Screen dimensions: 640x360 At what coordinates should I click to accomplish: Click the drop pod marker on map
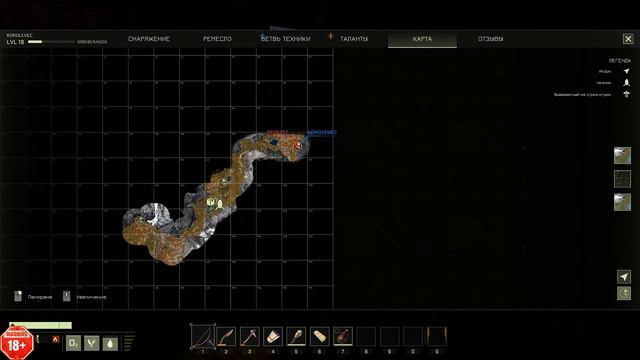tap(220, 204)
